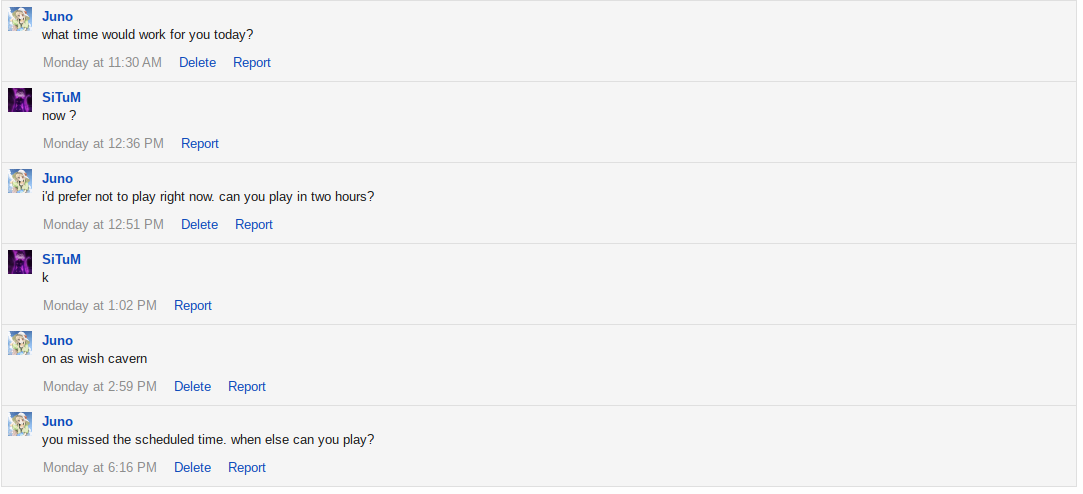
Task: Report SiTuM's "k" message at 1:02 PM
Action: 193,305
